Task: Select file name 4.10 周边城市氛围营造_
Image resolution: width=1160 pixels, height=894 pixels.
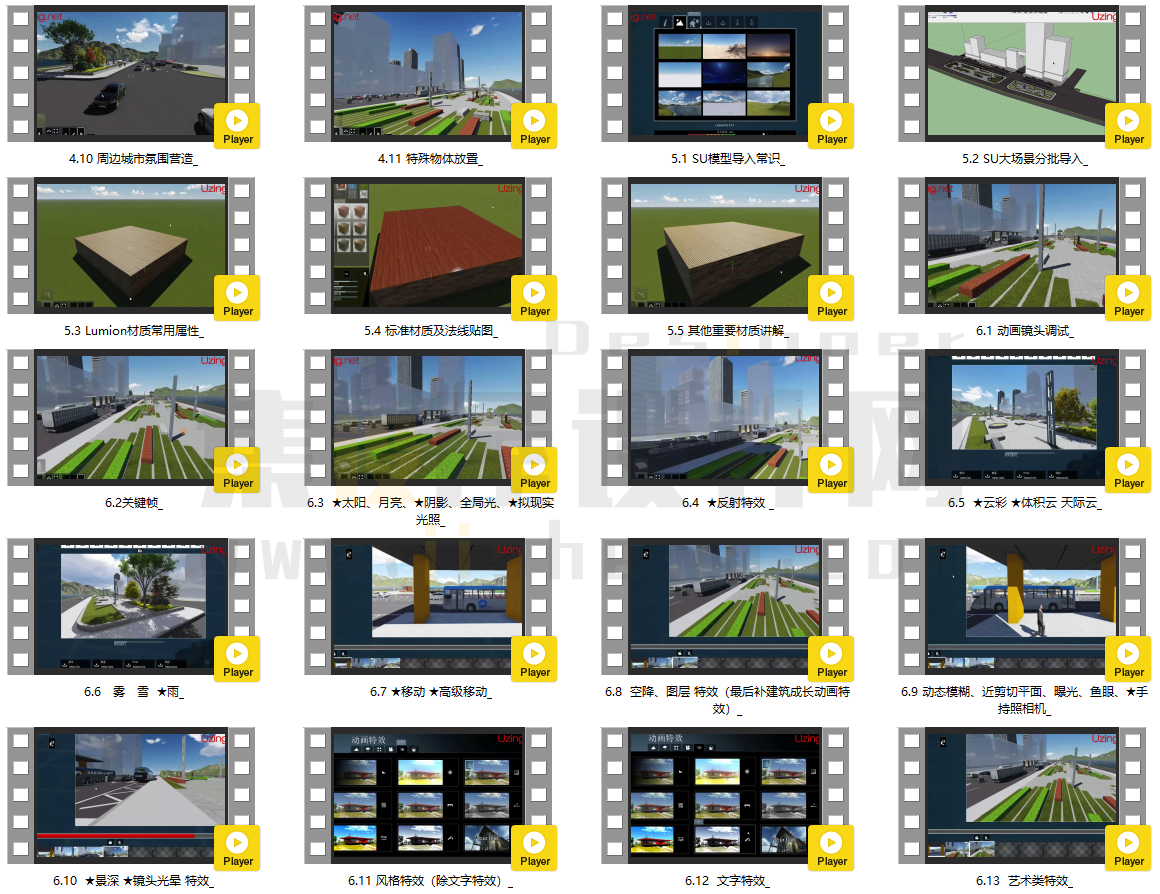Action: 133,158
